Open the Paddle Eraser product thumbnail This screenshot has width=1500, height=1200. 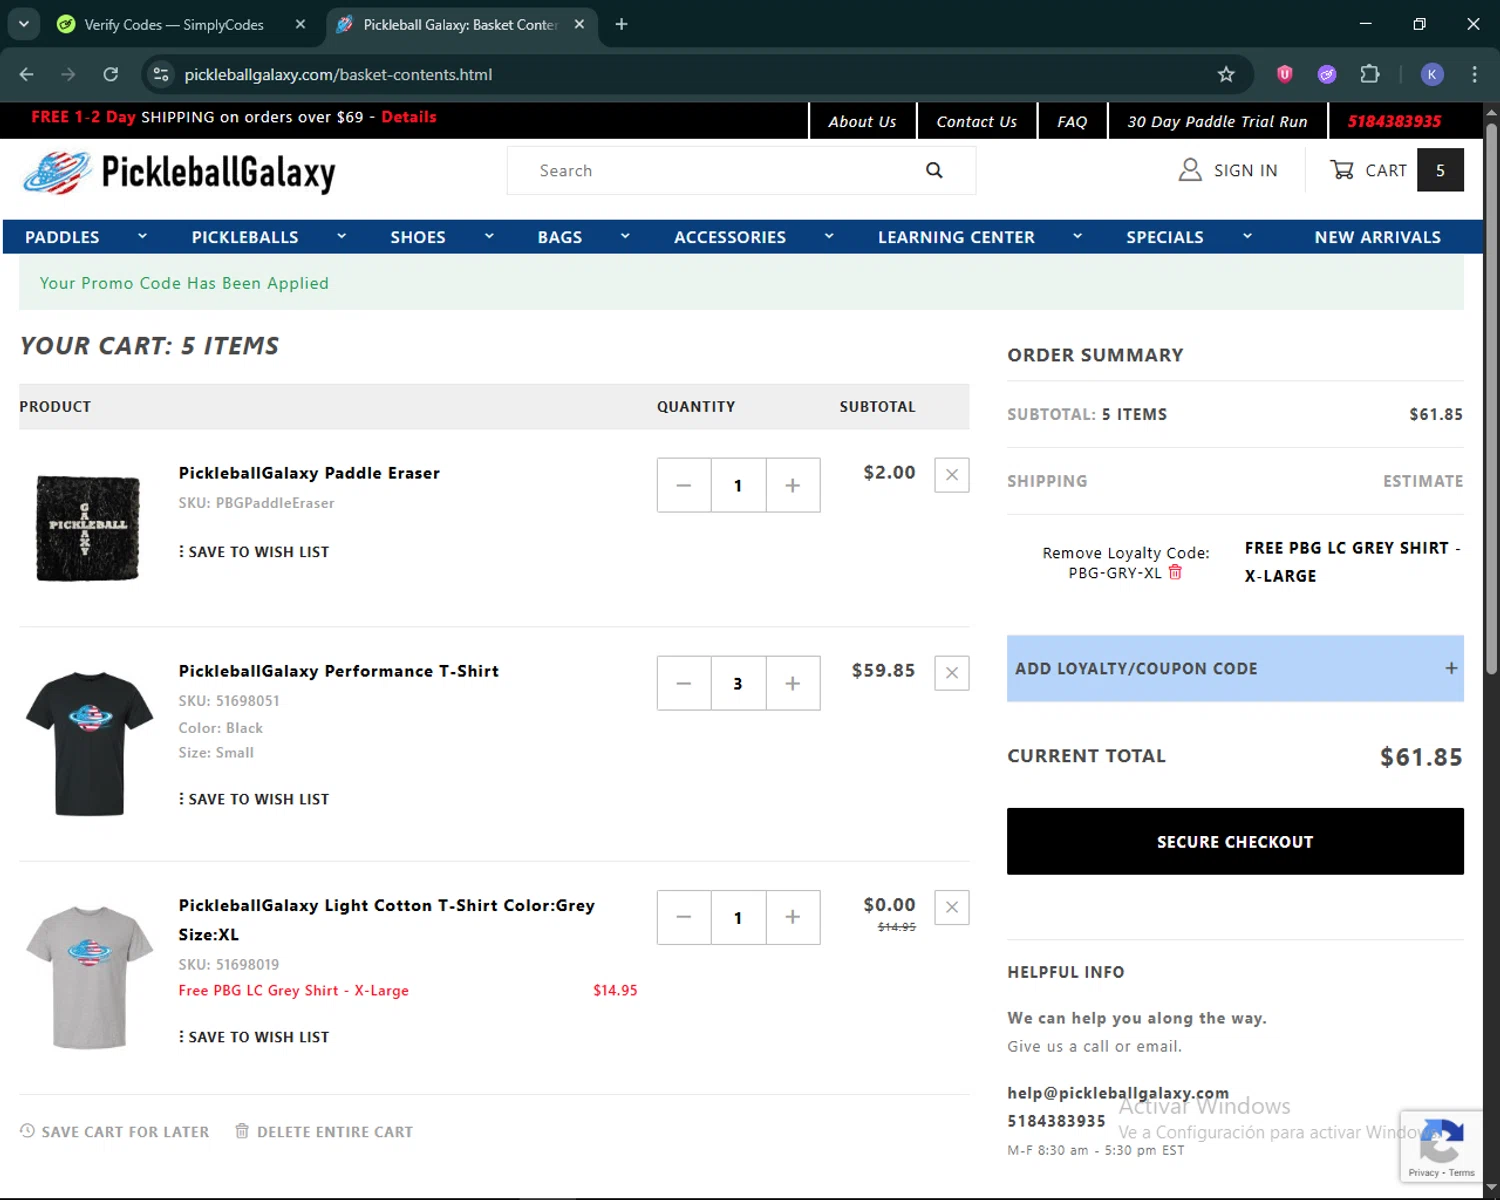(88, 528)
